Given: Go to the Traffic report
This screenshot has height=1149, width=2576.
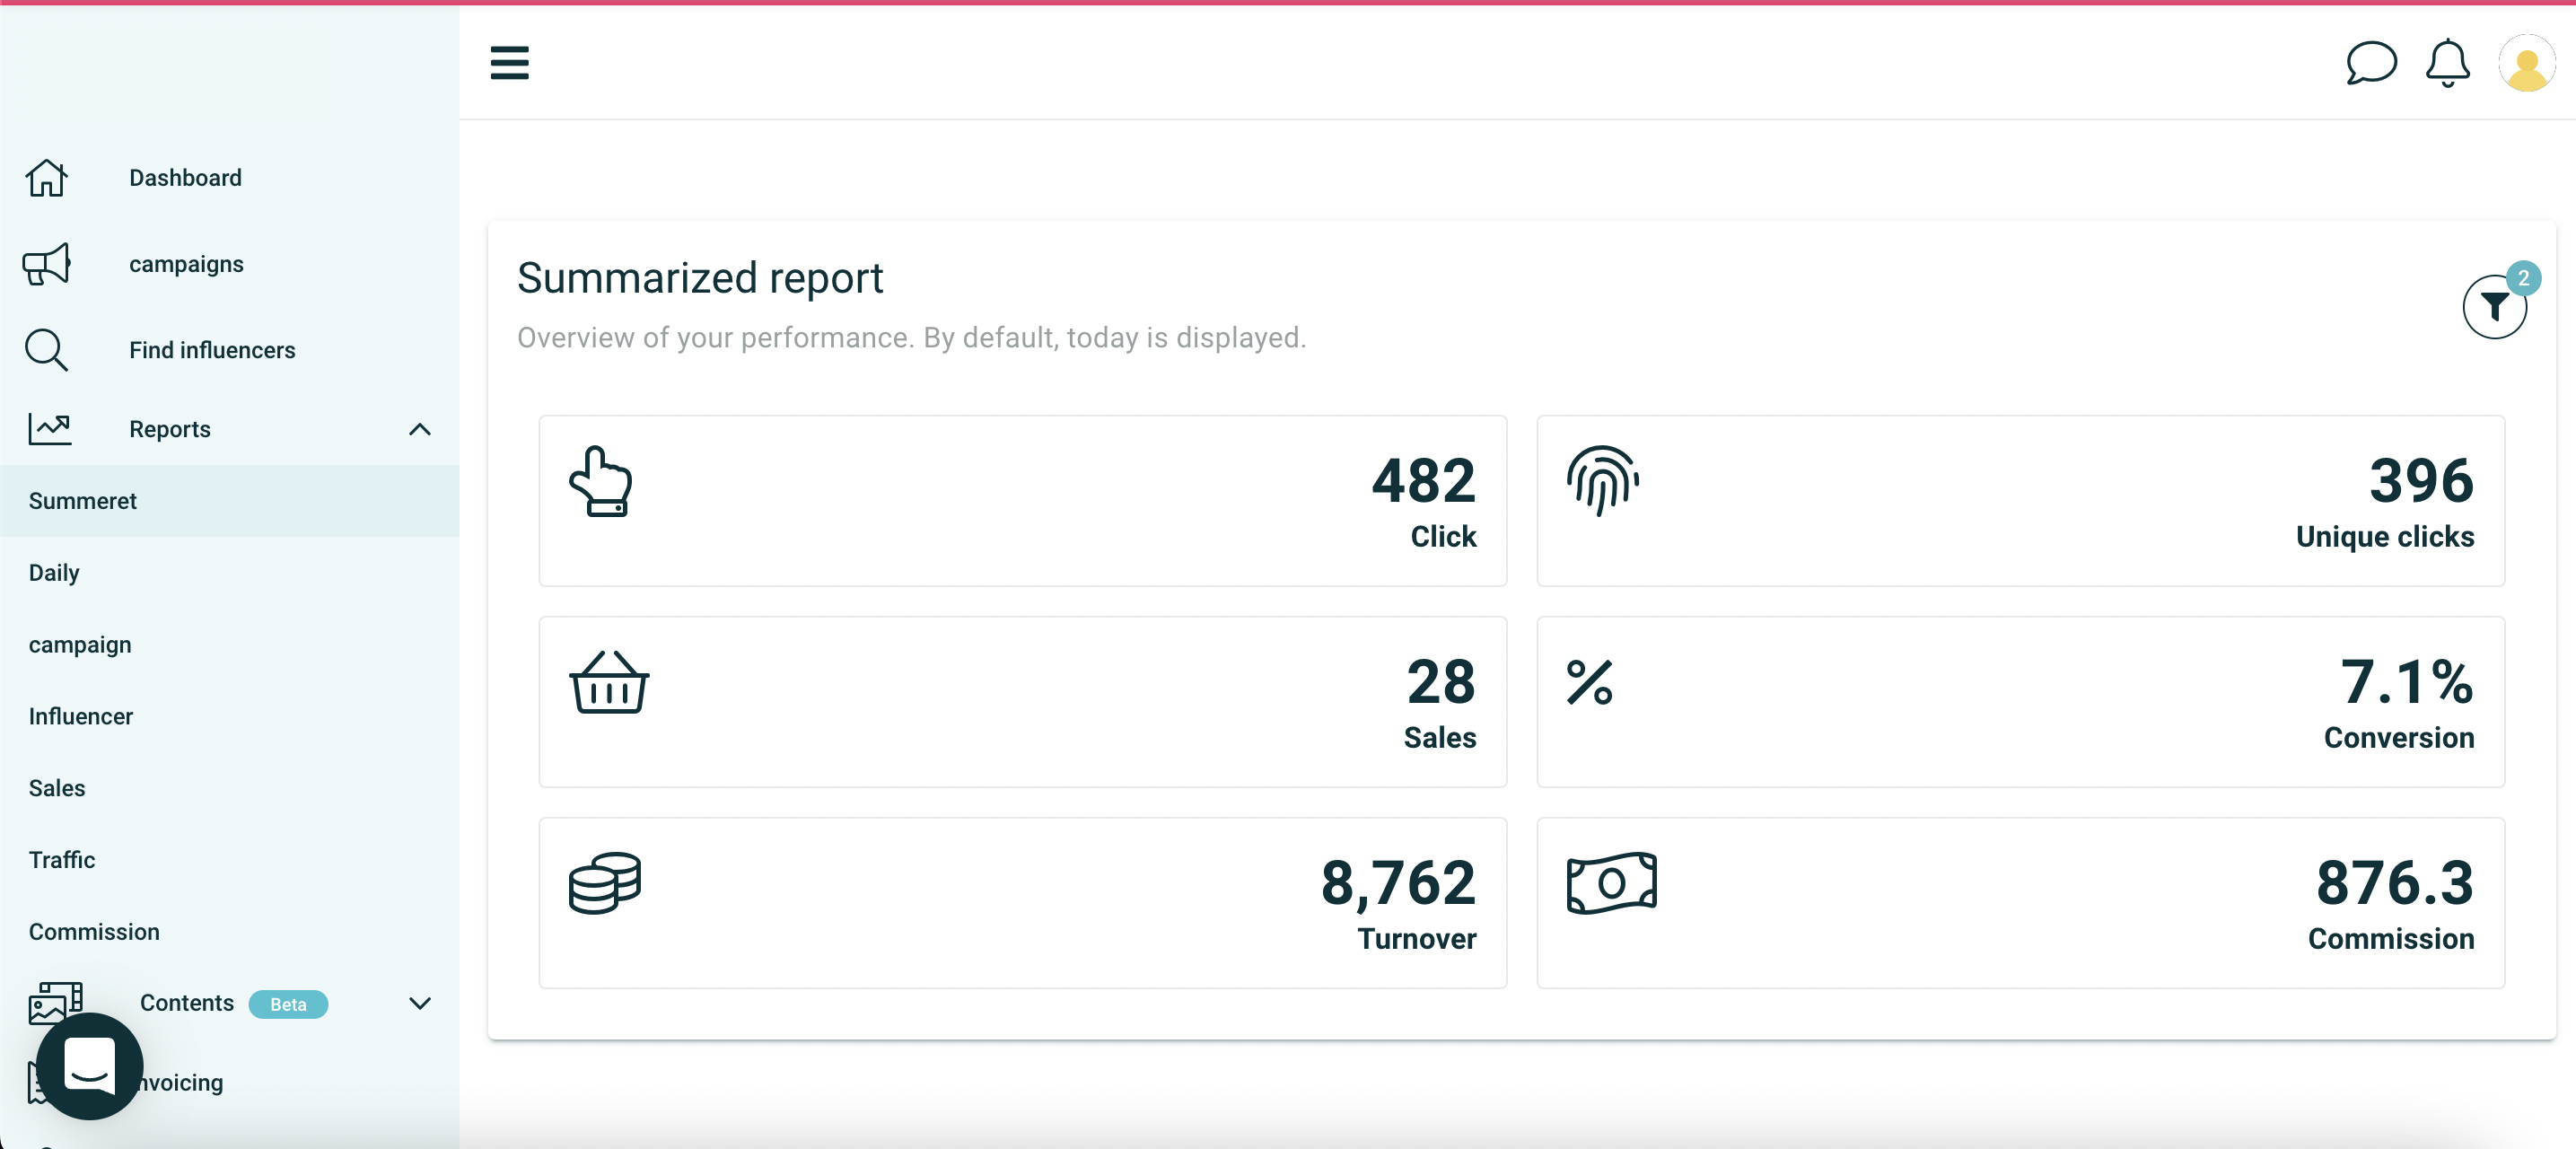Looking at the screenshot, I should coord(62,860).
